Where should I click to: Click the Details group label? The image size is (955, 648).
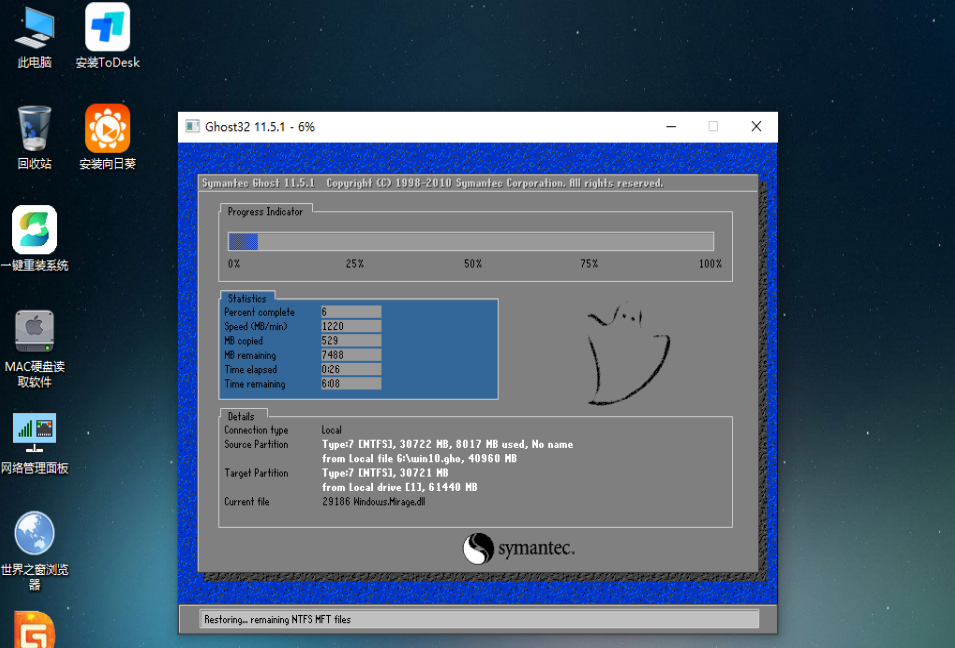click(x=241, y=417)
